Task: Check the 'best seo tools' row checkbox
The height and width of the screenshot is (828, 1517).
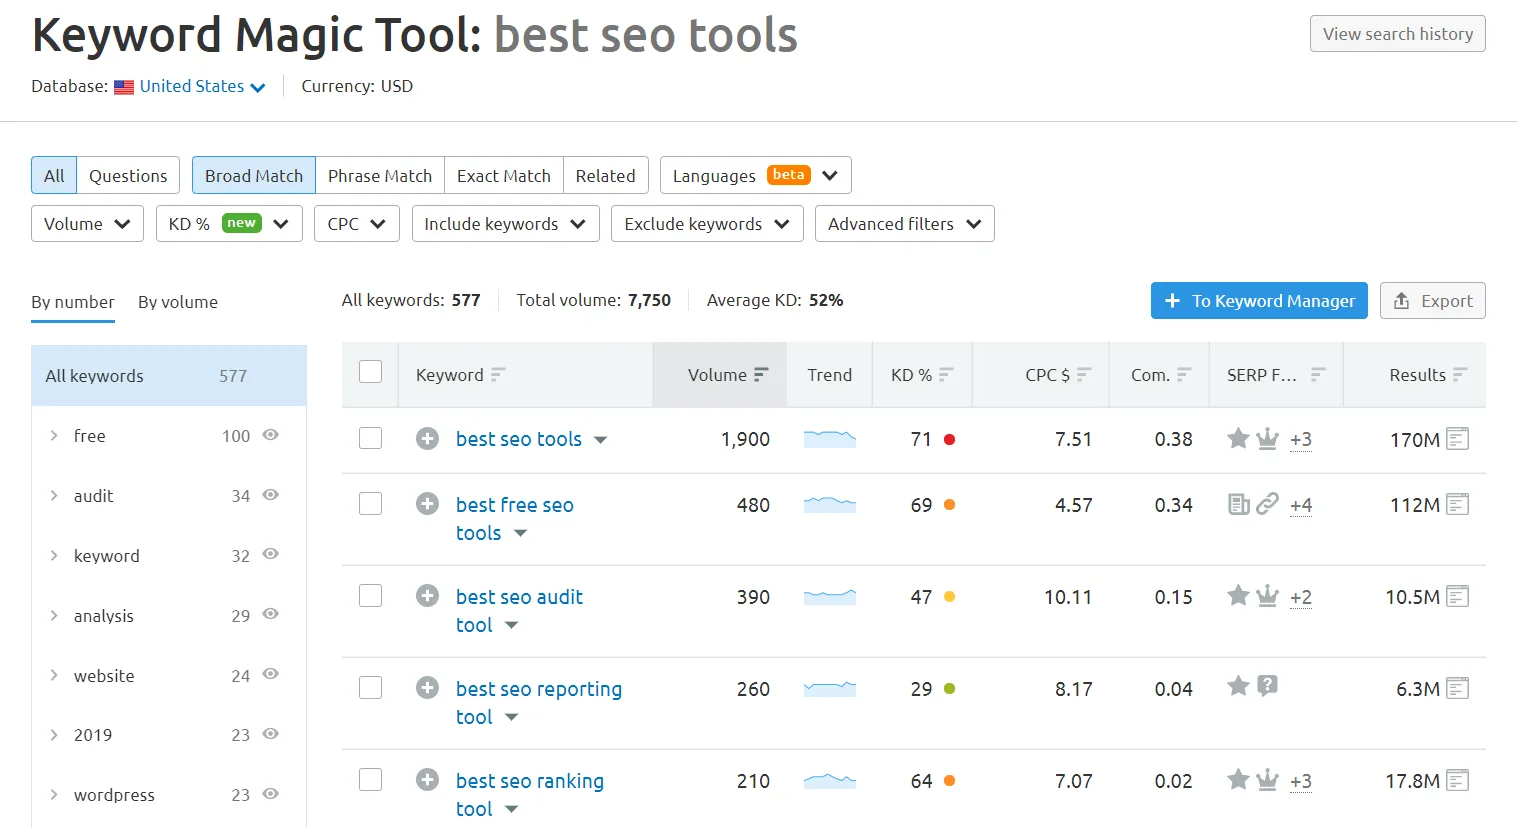Action: 370,438
